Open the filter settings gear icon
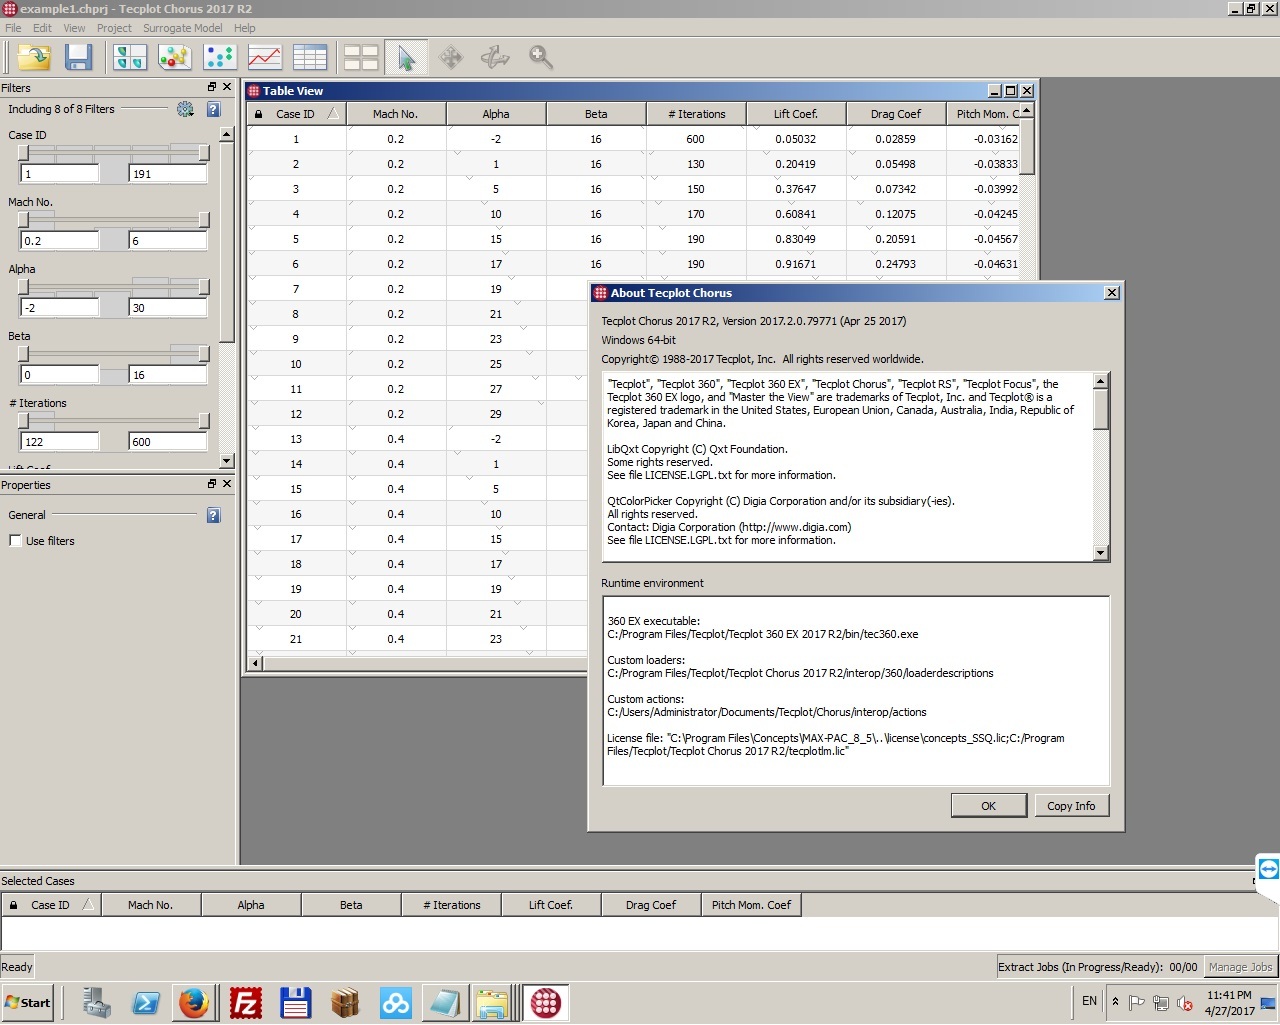 [185, 109]
